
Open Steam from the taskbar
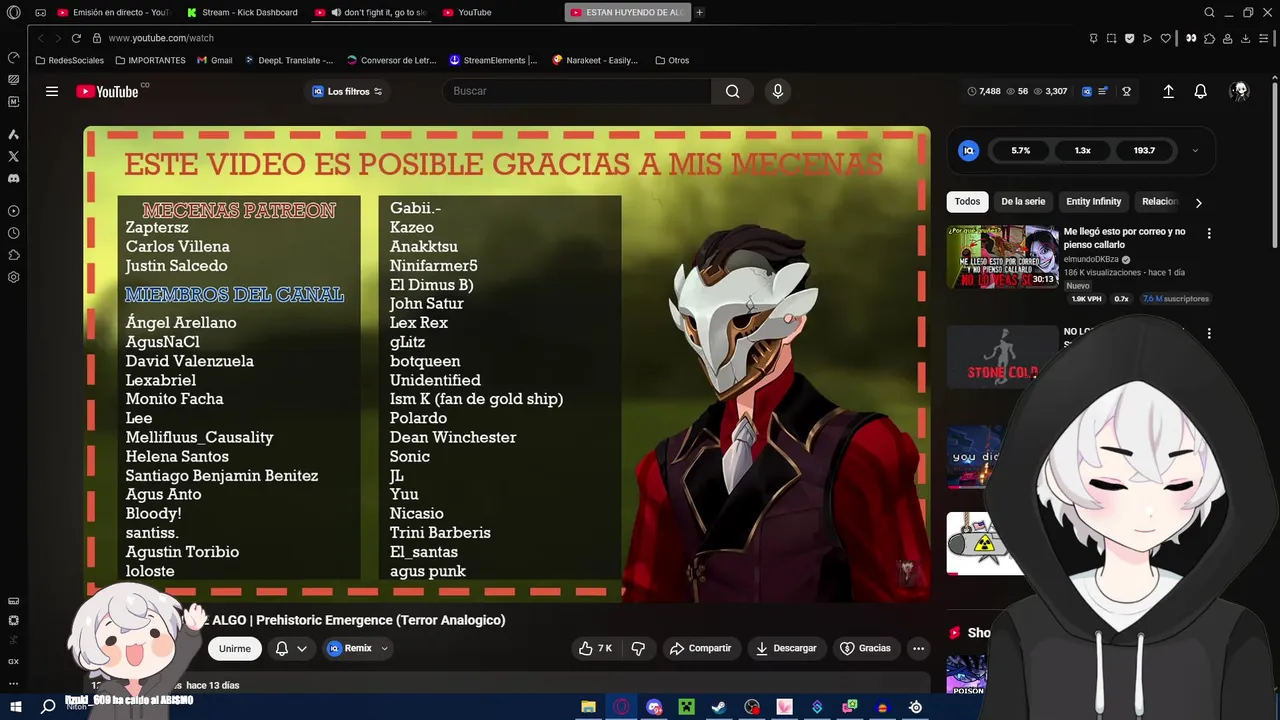[x=719, y=707]
